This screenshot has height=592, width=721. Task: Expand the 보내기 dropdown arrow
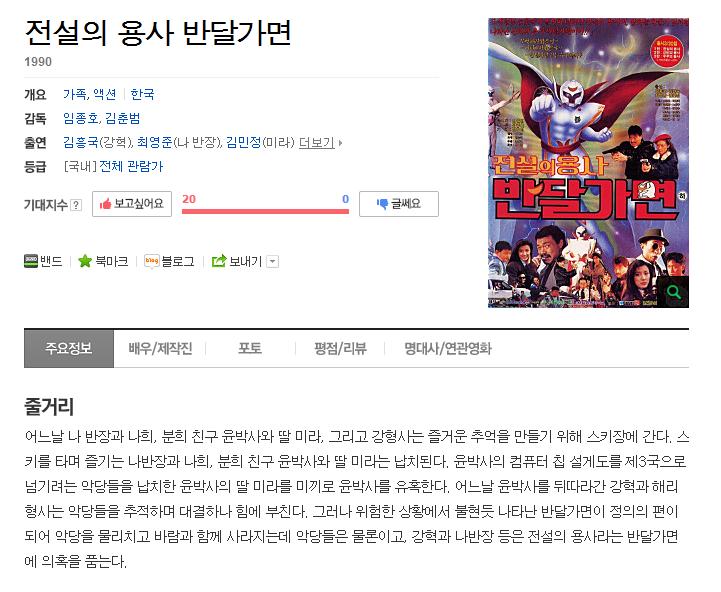pos(273,262)
